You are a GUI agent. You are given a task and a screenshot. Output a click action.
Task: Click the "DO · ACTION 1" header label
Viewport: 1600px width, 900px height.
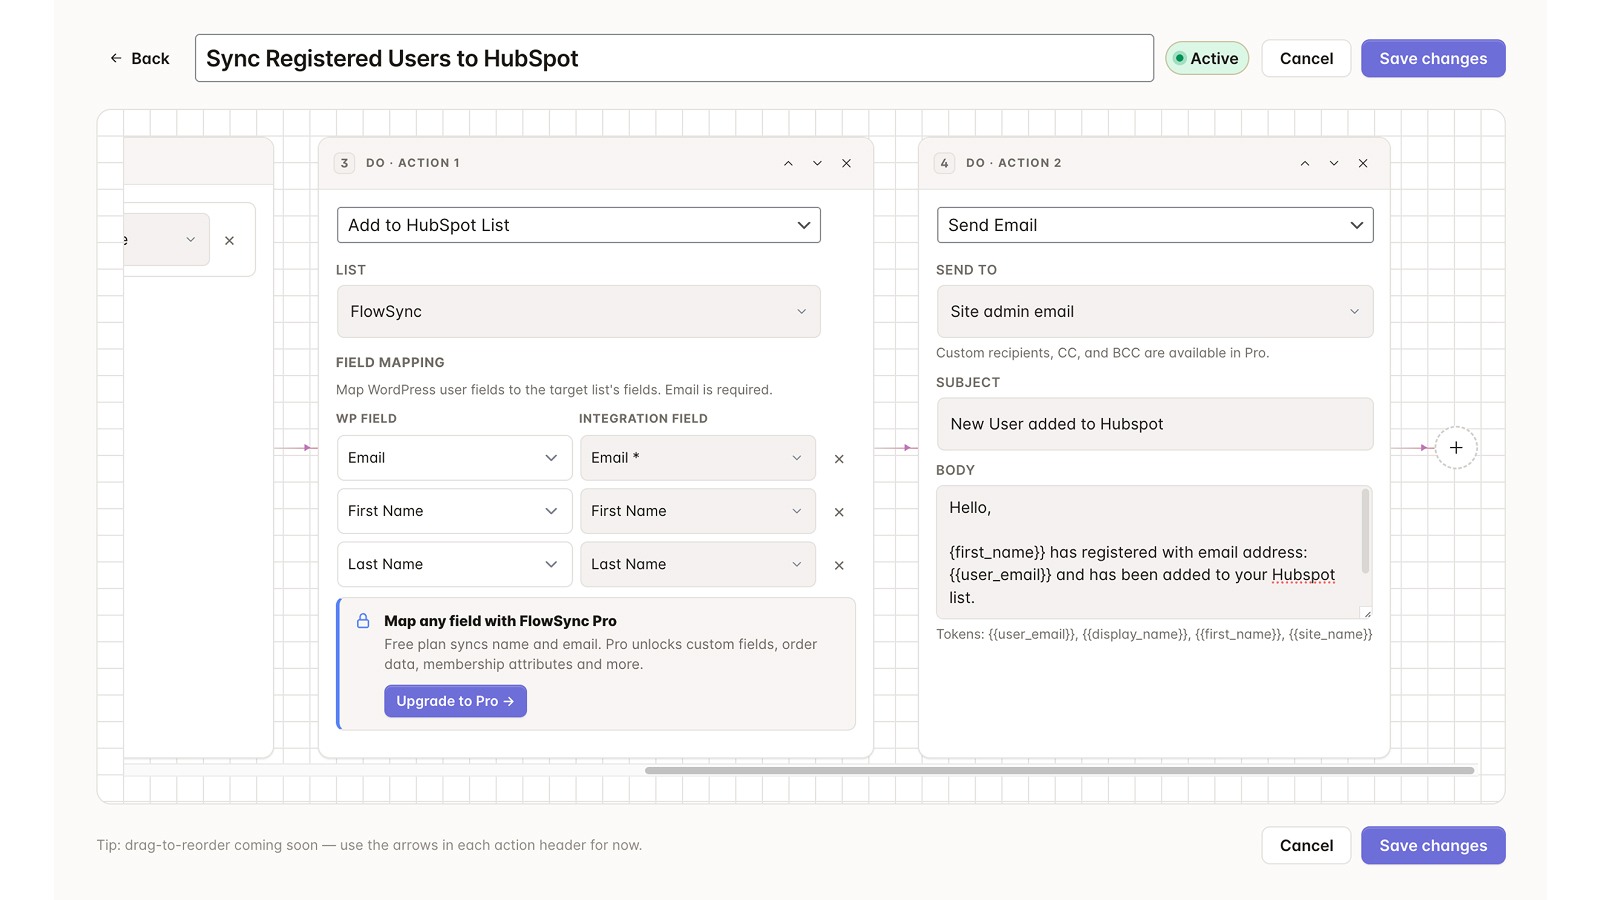tap(413, 163)
